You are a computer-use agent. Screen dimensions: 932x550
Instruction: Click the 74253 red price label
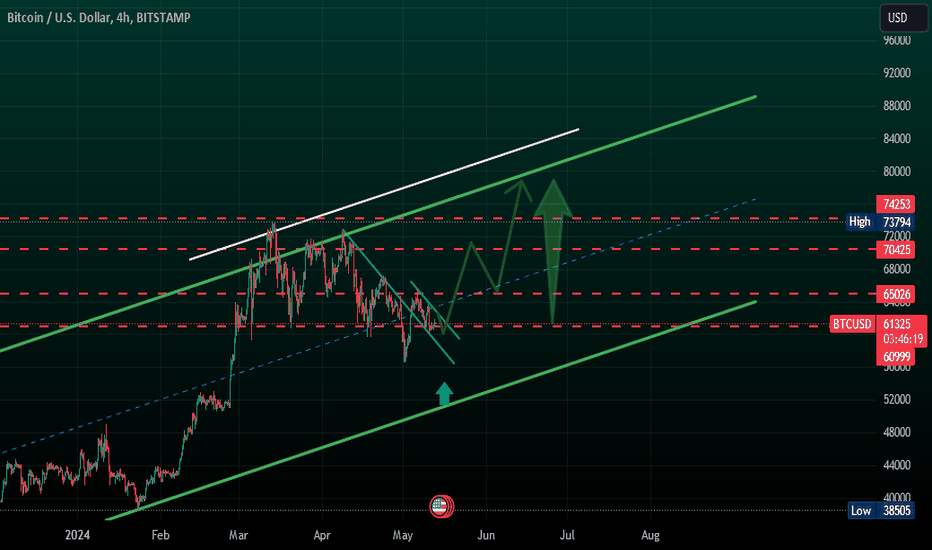896,204
